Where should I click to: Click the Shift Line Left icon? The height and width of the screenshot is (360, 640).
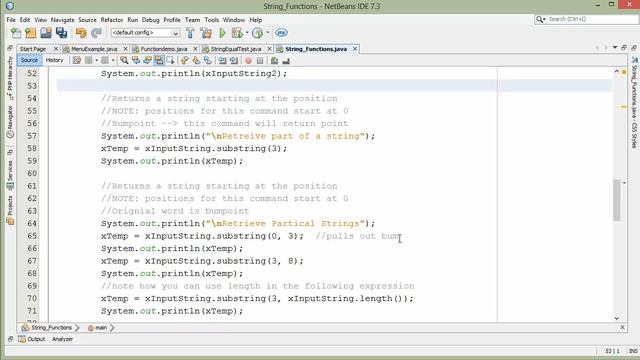tap(222, 60)
